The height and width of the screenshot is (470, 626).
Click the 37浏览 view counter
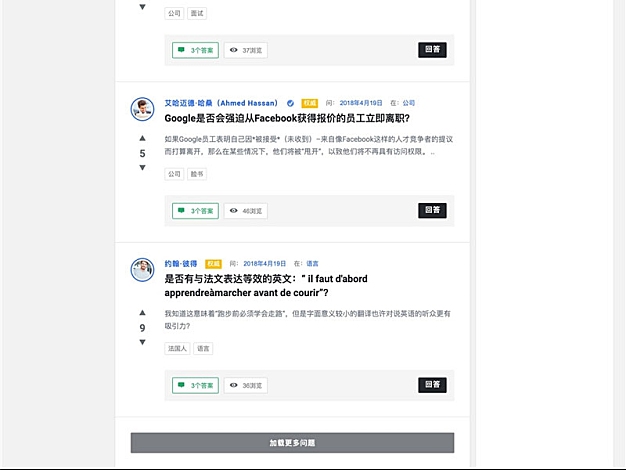click(246, 50)
